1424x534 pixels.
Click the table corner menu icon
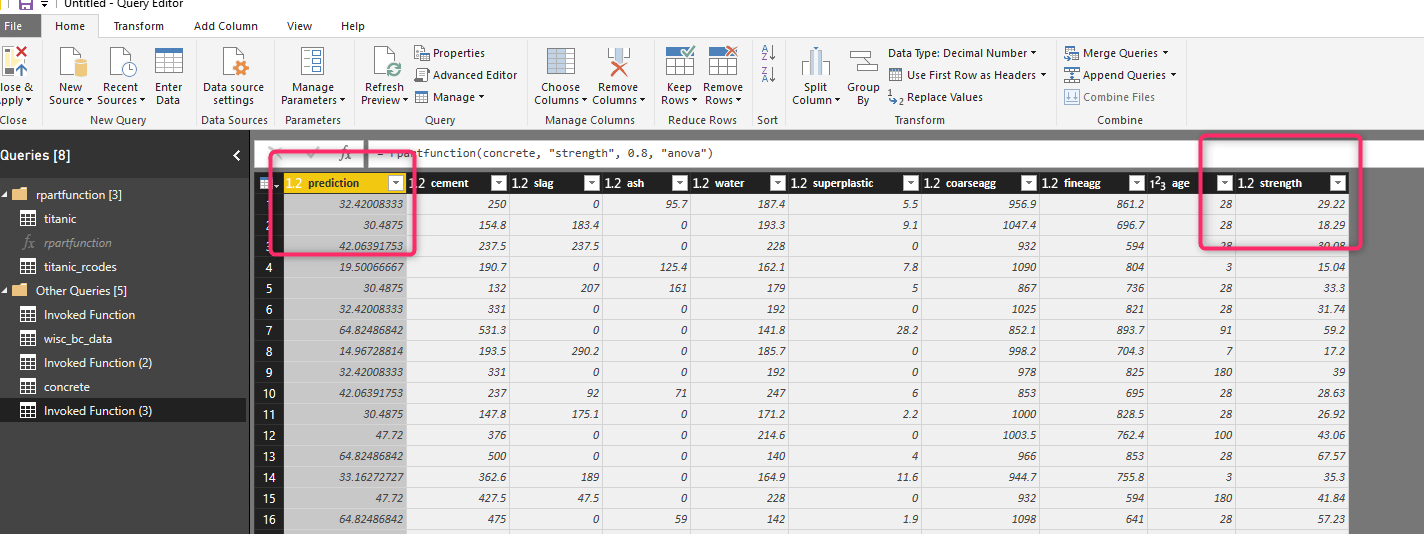coord(269,183)
